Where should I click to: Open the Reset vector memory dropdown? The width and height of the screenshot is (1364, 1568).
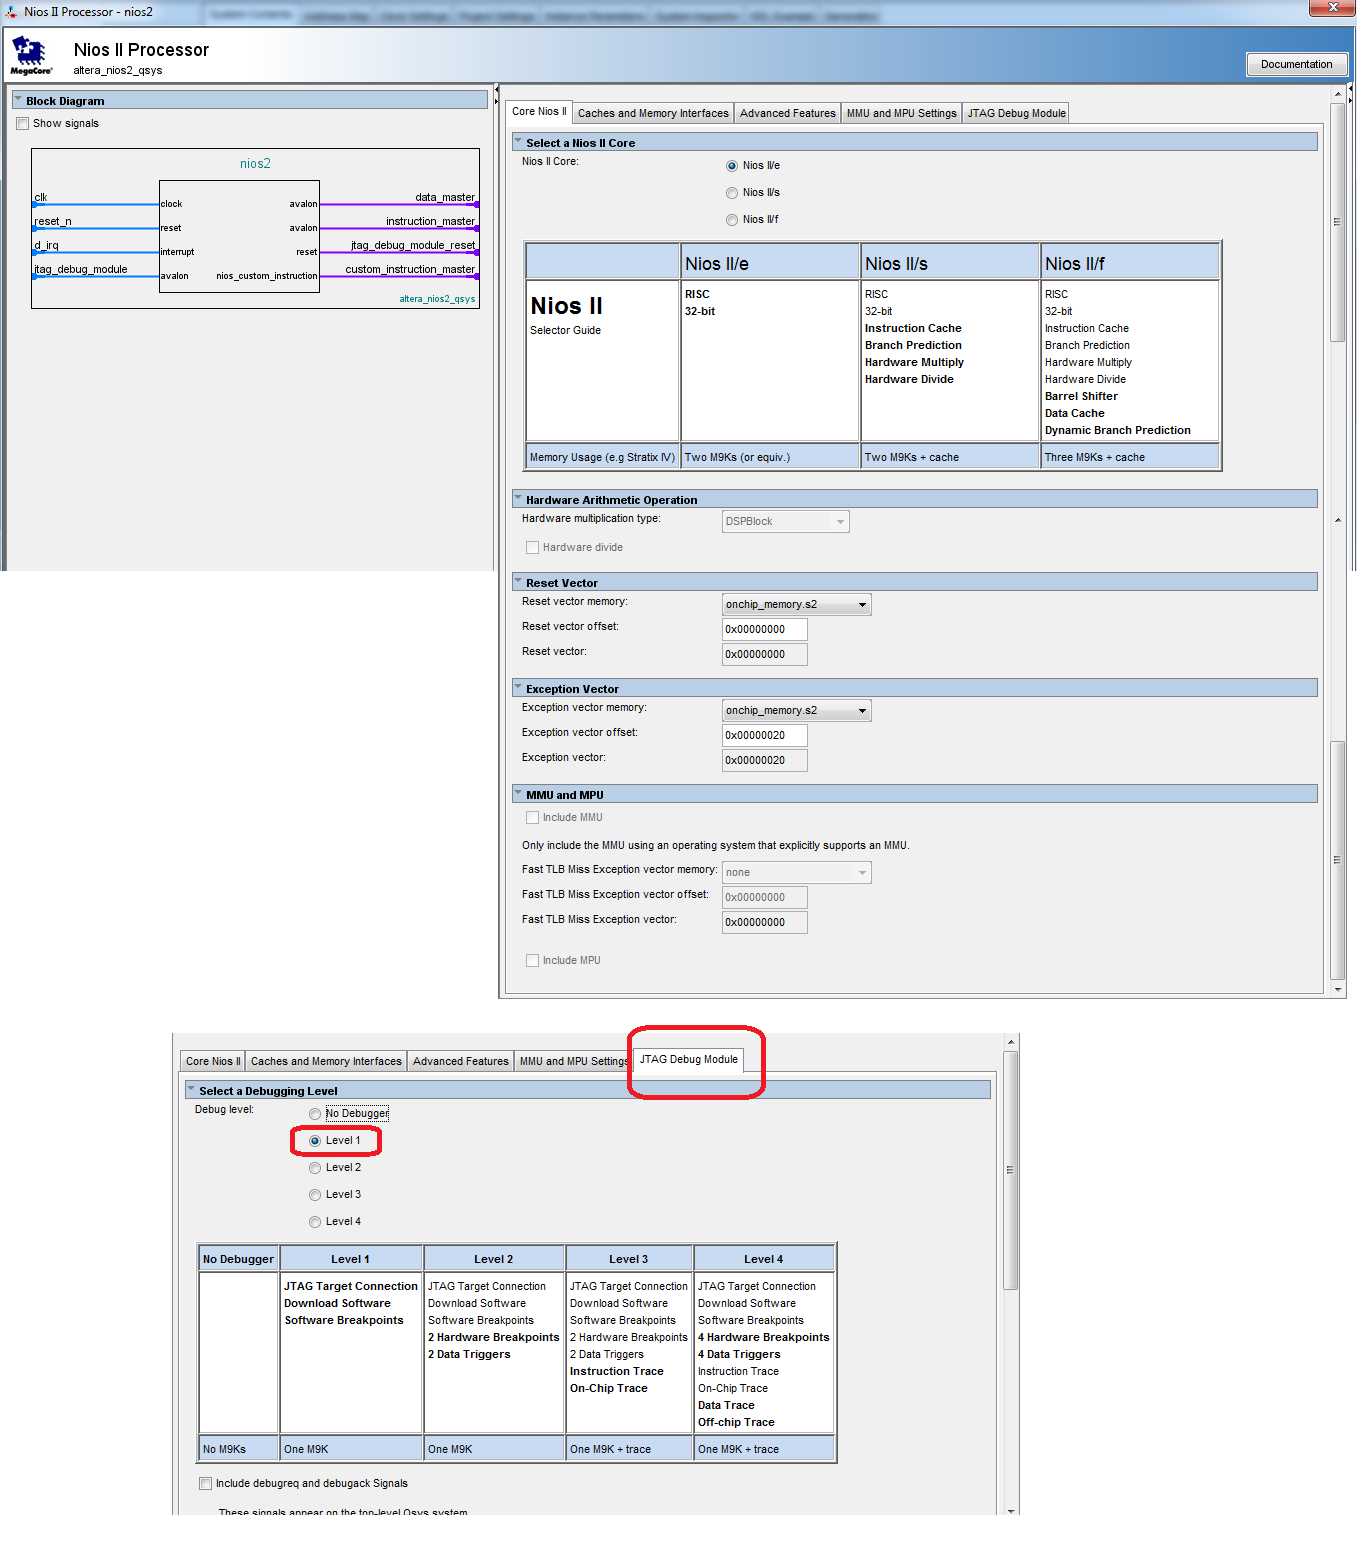(x=796, y=605)
